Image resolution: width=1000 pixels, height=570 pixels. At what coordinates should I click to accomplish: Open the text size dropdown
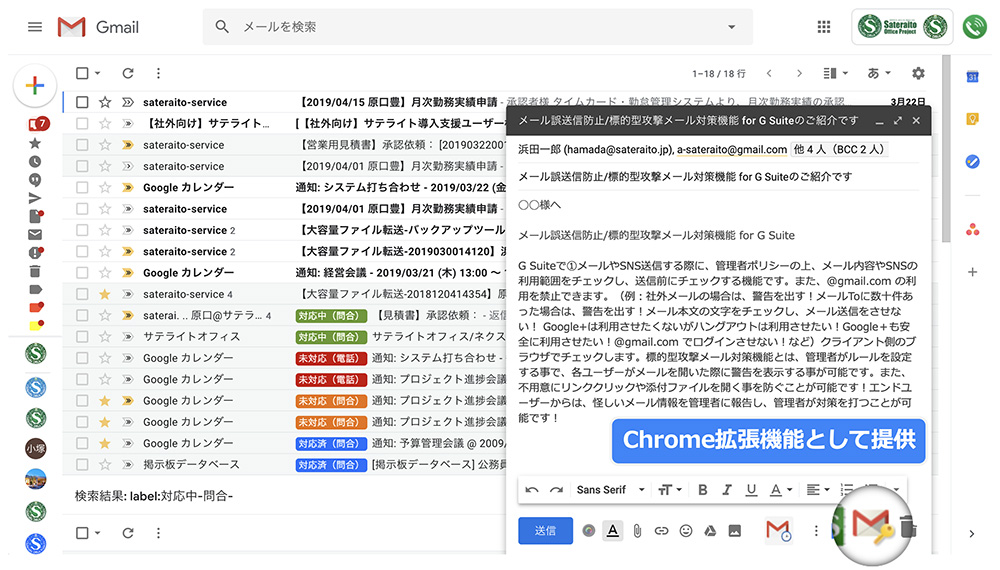(x=670, y=490)
